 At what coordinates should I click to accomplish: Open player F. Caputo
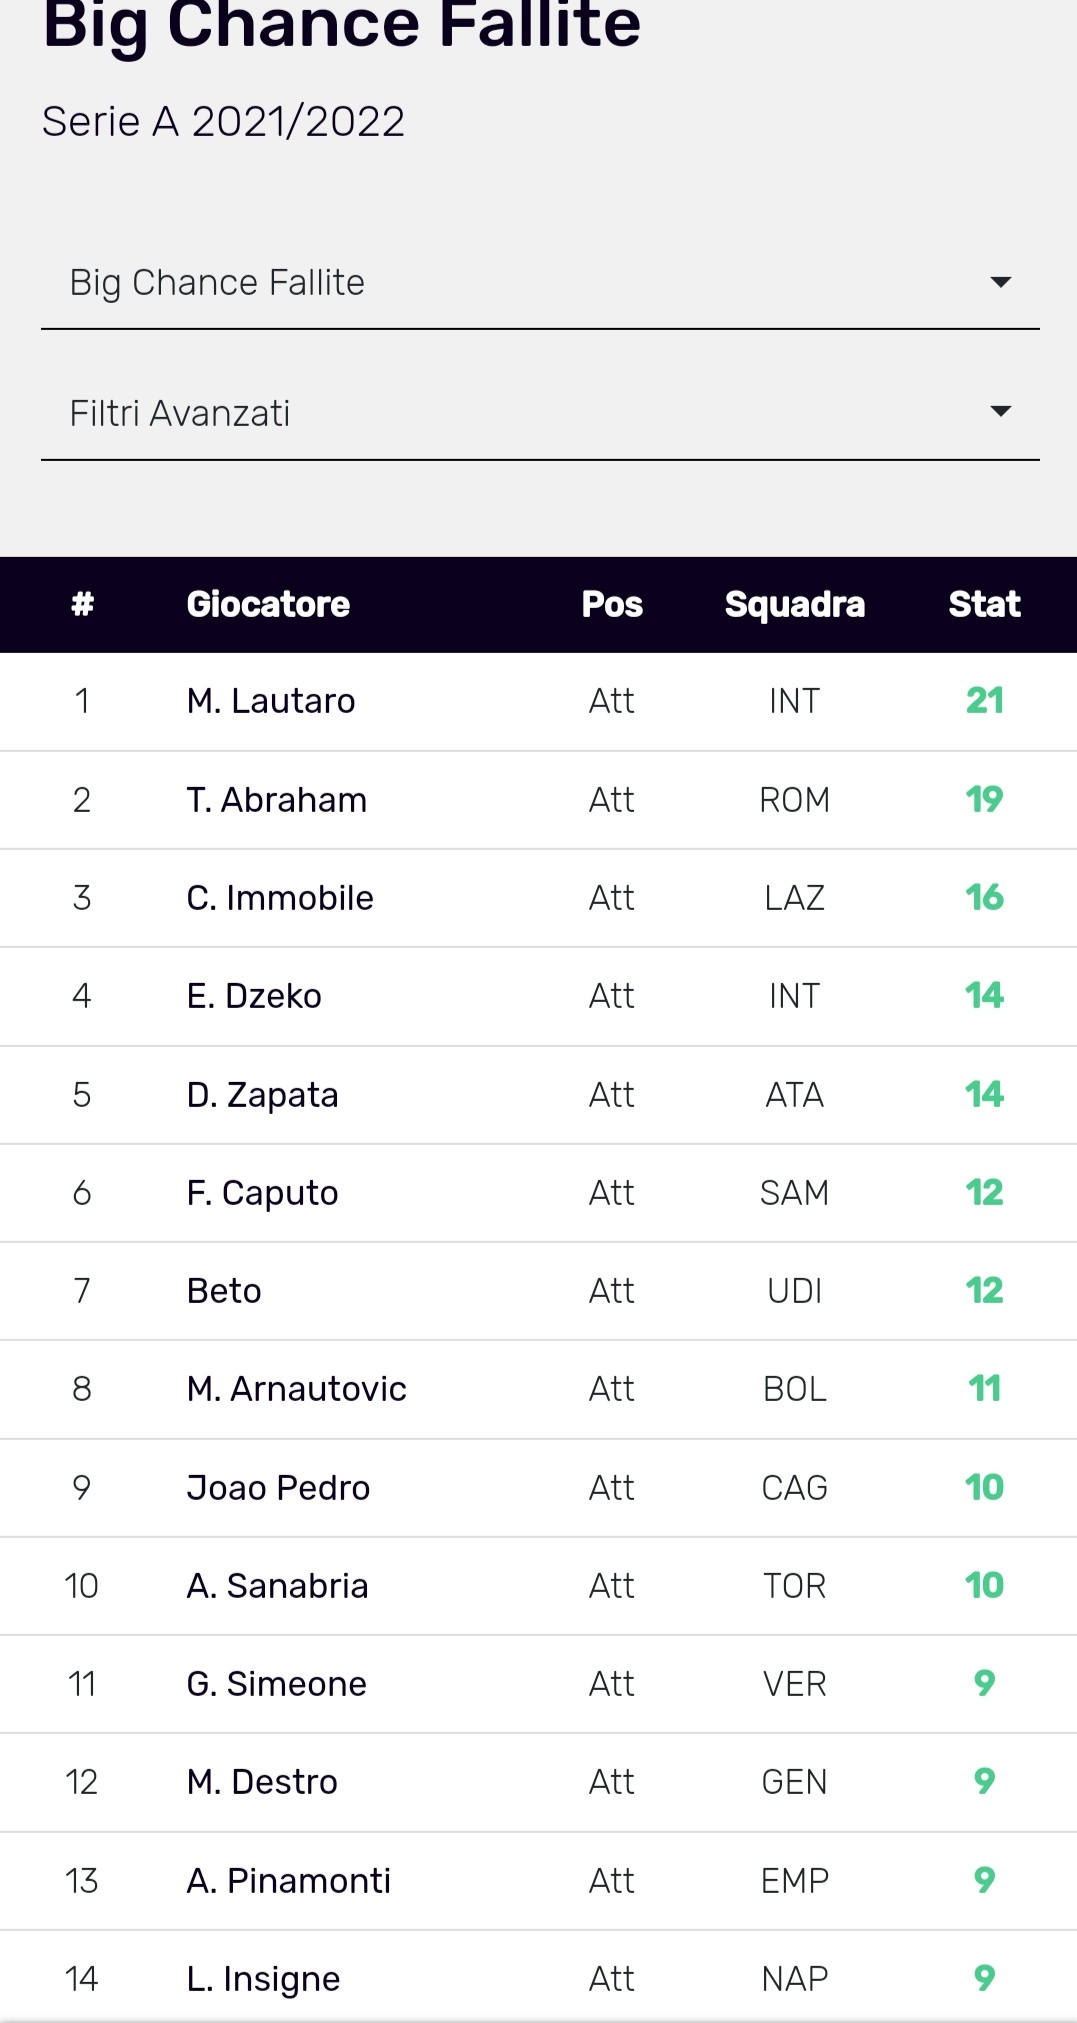[x=263, y=1193]
